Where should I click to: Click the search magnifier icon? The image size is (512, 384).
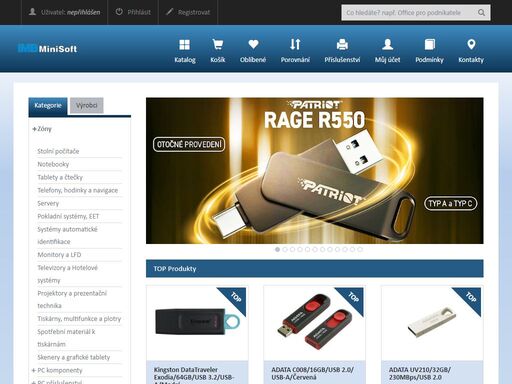pos(481,13)
